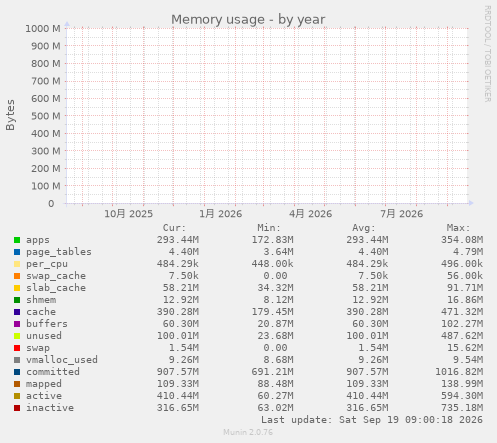The width and height of the screenshot is (497, 443).
Task: Click the unused lime swatch
Action: coord(17,336)
